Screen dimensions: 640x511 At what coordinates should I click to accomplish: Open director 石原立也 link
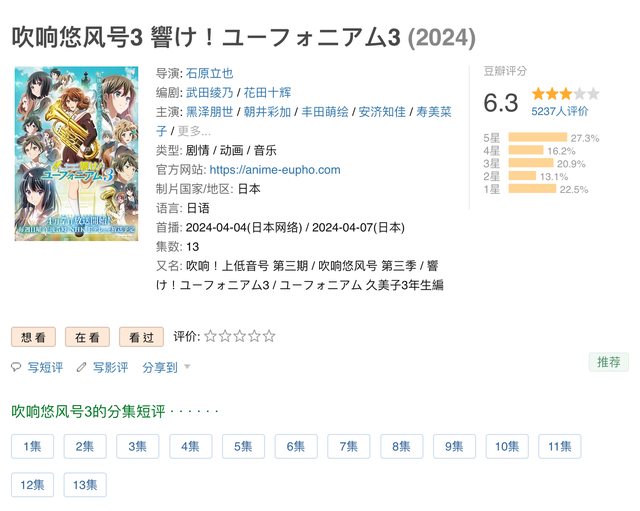209,73
